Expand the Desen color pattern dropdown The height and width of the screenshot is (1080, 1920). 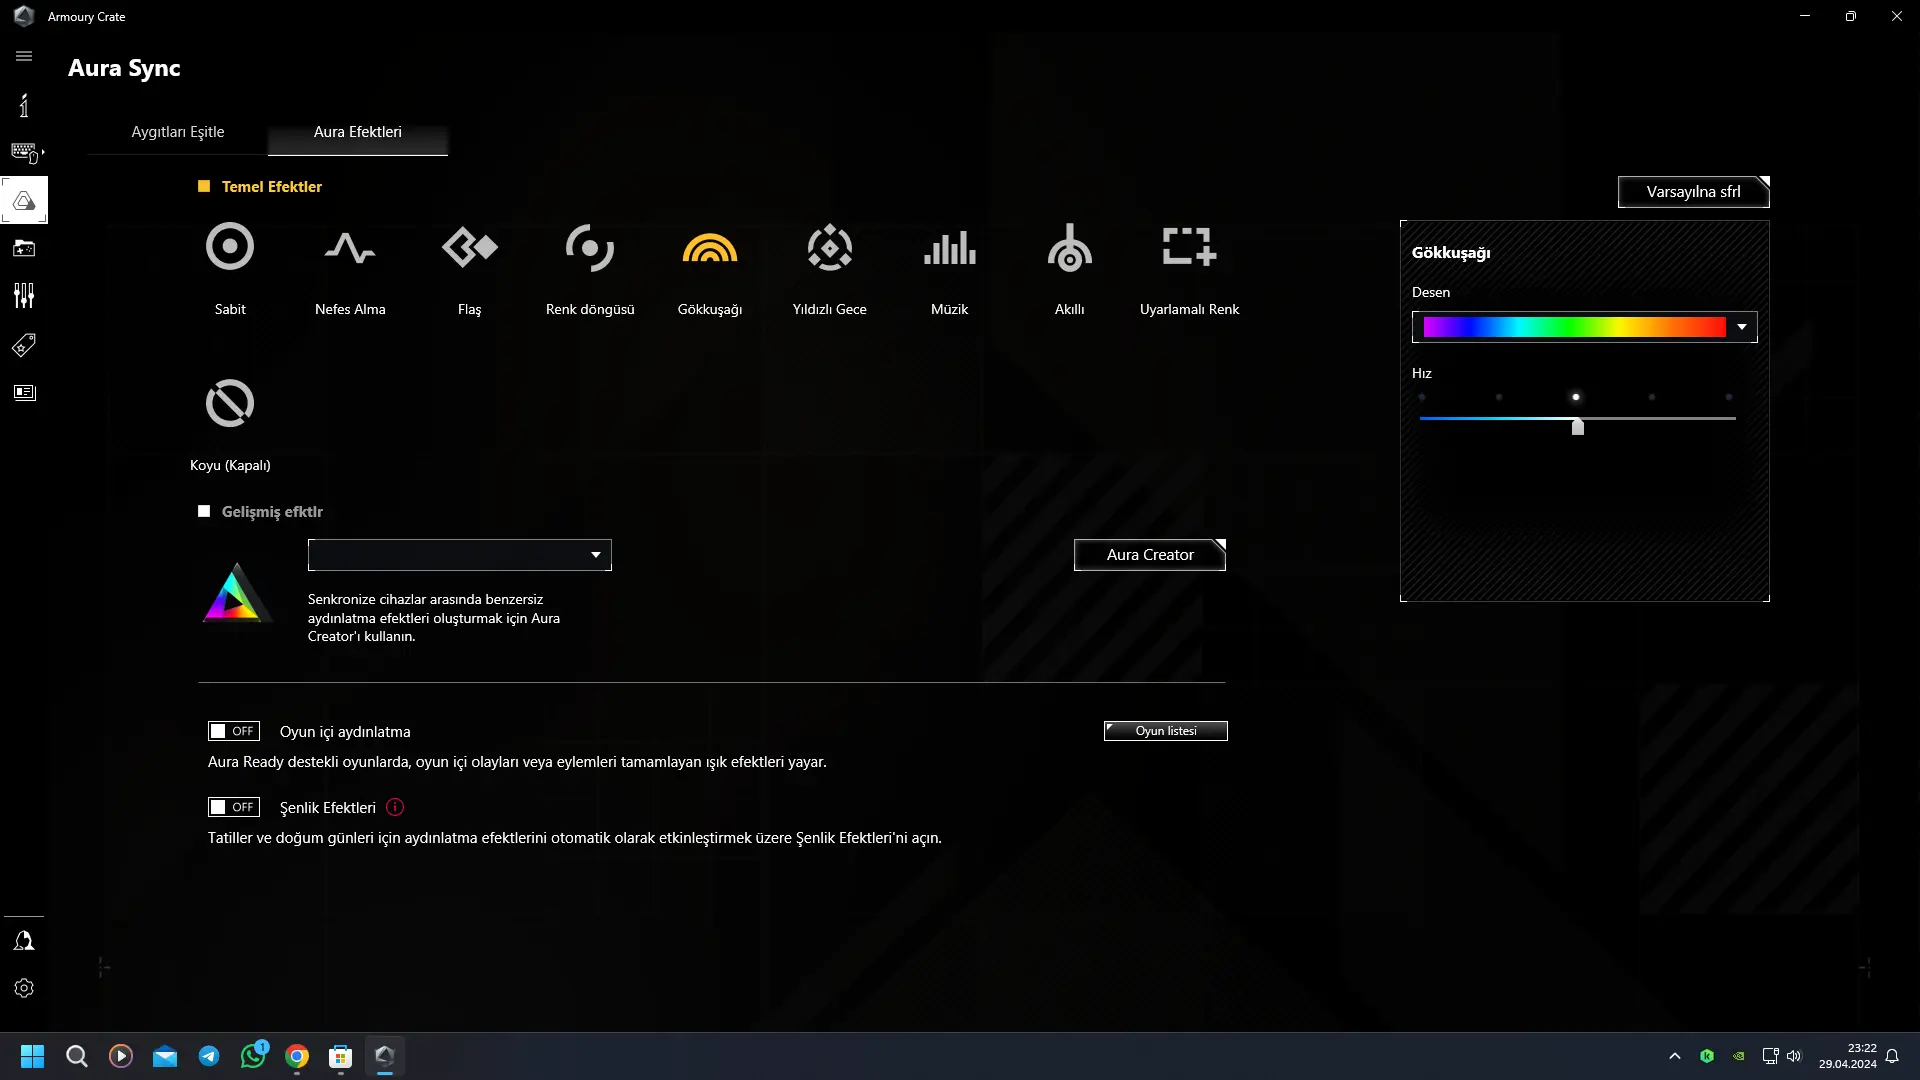point(1742,327)
